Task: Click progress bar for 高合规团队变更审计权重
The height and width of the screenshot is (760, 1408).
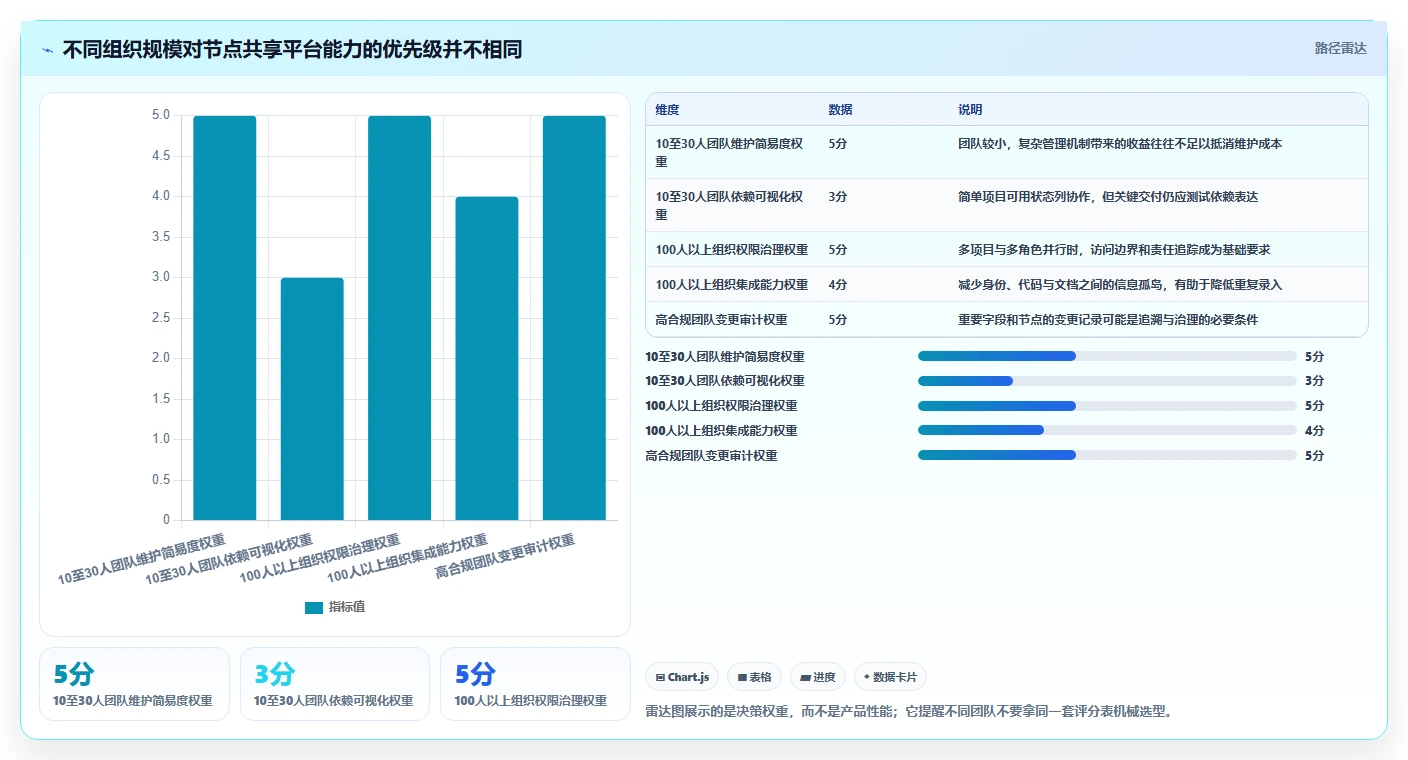Action: 1107,456
